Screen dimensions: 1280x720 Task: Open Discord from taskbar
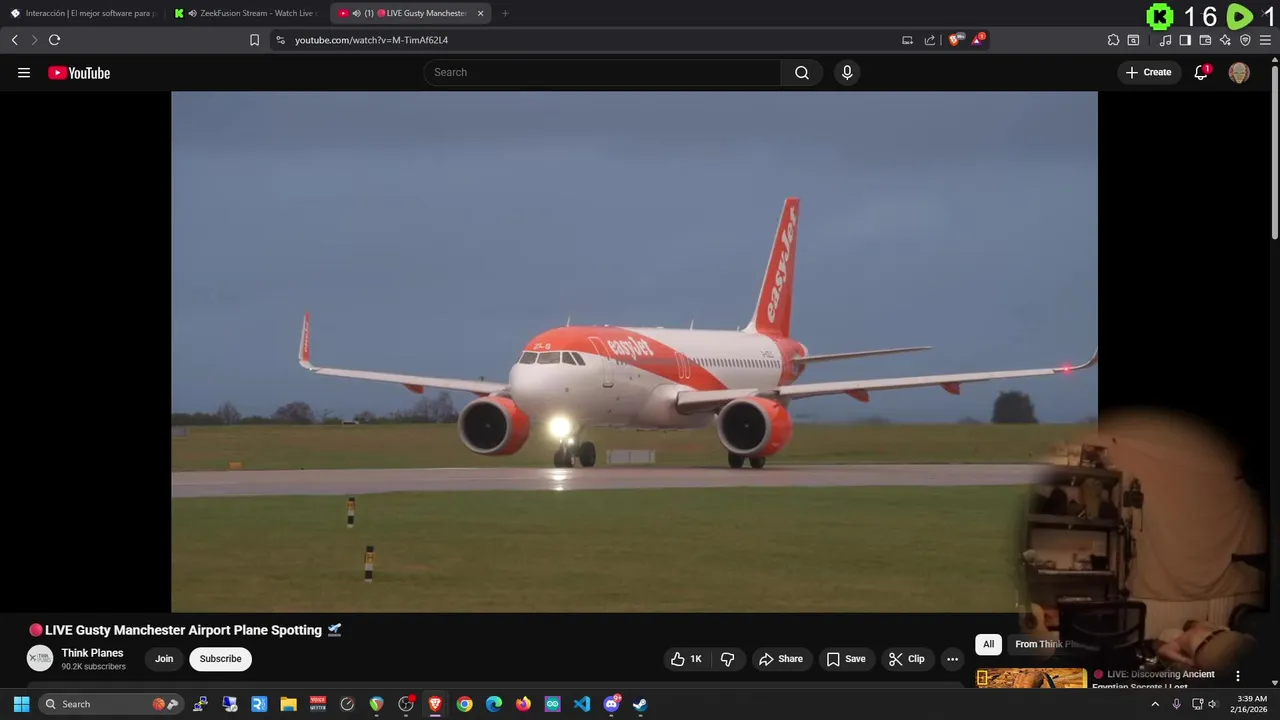pos(611,704)
